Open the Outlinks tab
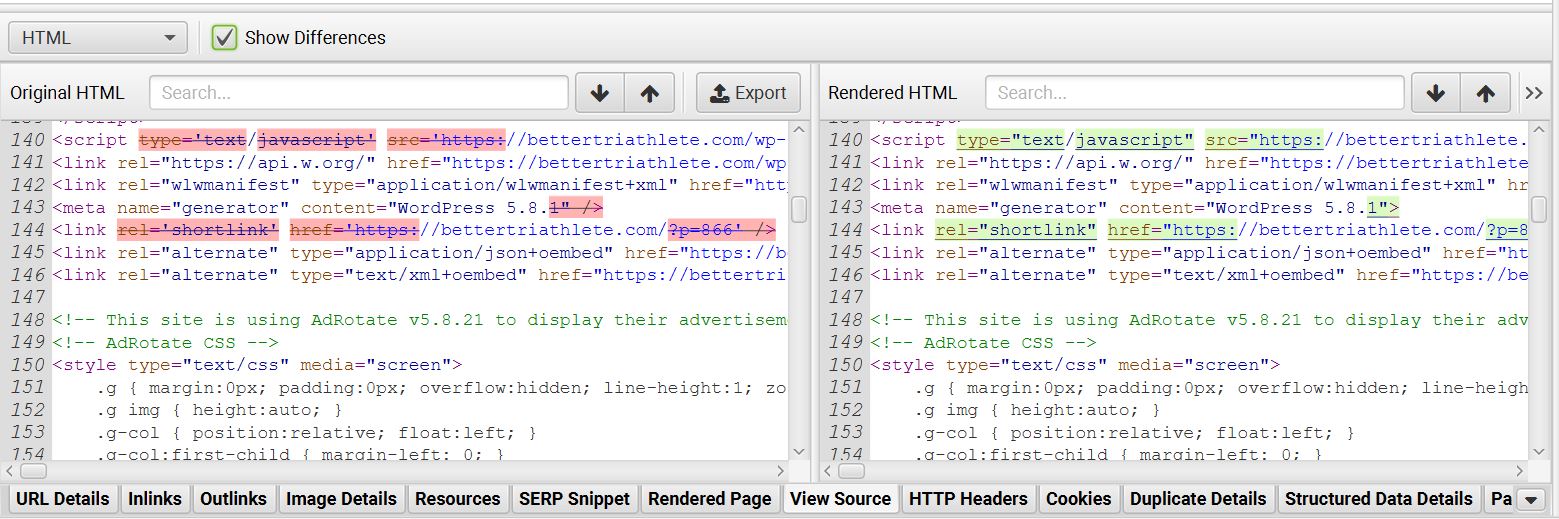The width and height of the screenshot is (1559, 519). (x=233, y=499)
